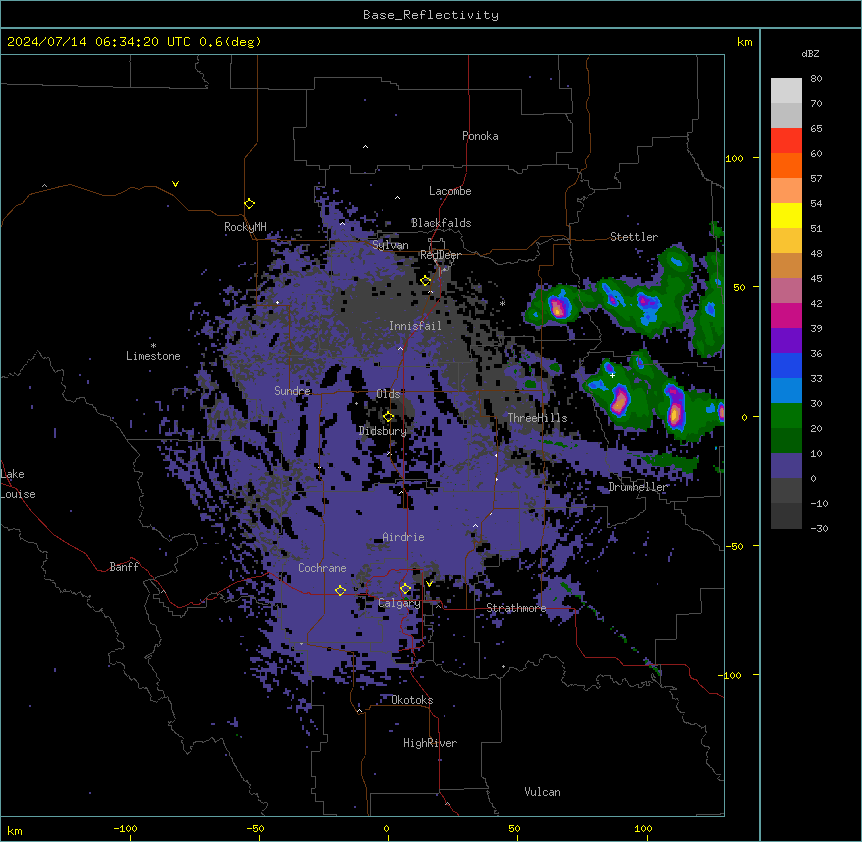Click the Lake Louise label
Viewport: 862px width, 842px height.
[18, 484]
